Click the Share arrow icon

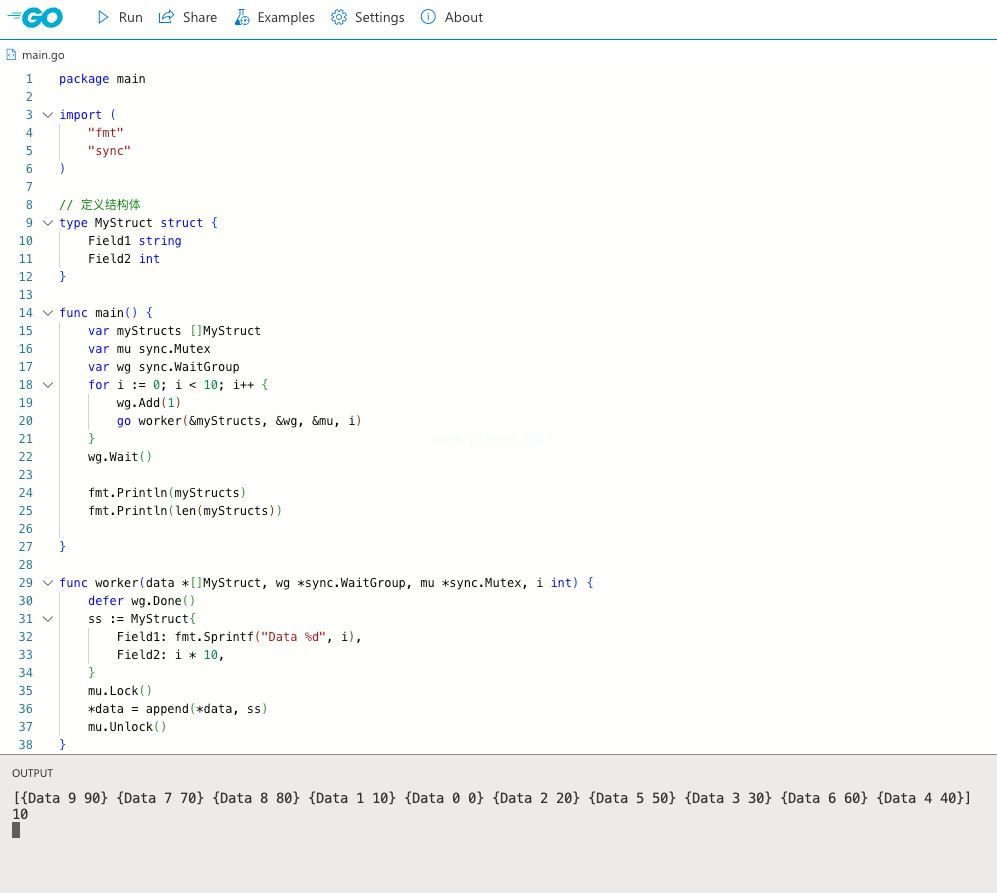point(167,17)
